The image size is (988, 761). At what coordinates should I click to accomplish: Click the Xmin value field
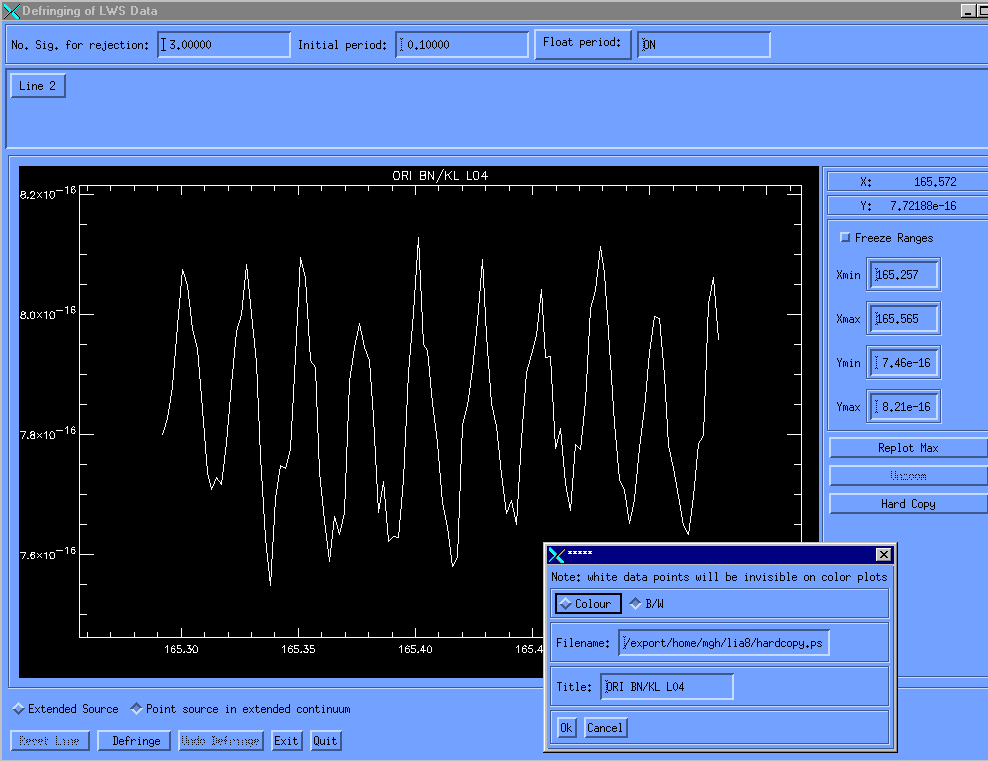click(x=904, y=275)
